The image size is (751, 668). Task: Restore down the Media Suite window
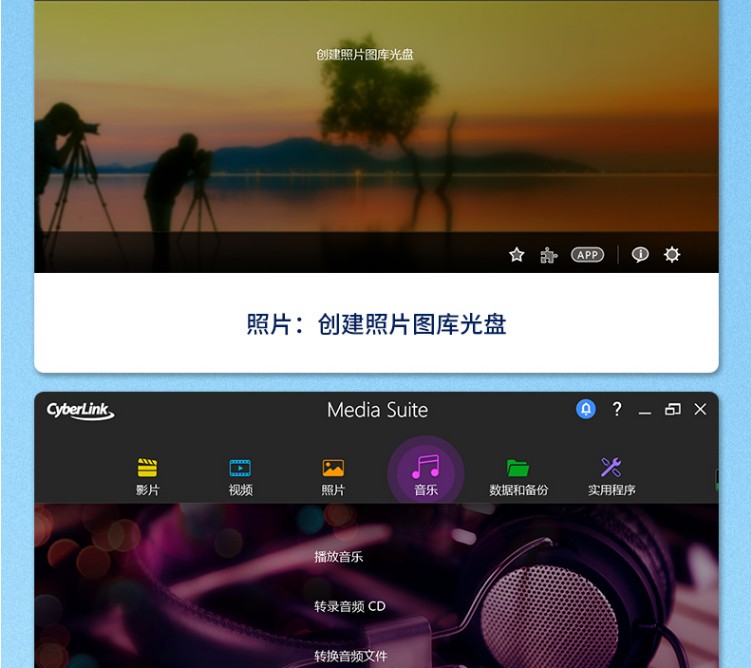tap(672, 409)
